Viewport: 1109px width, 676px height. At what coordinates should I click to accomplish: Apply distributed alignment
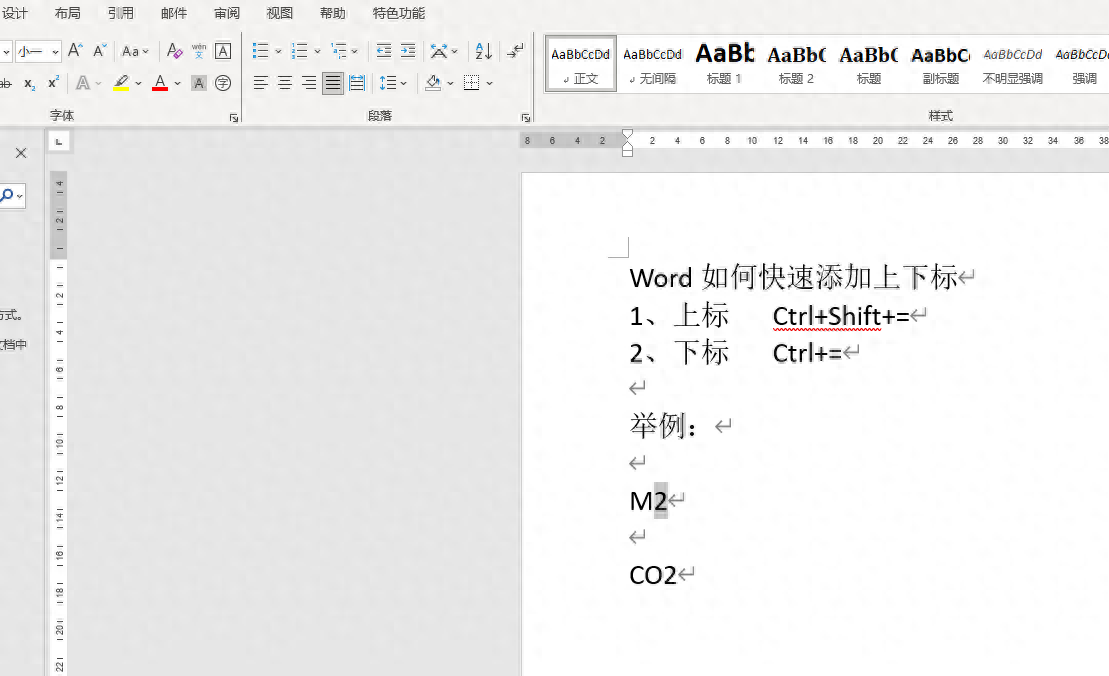tap(357, 83)
